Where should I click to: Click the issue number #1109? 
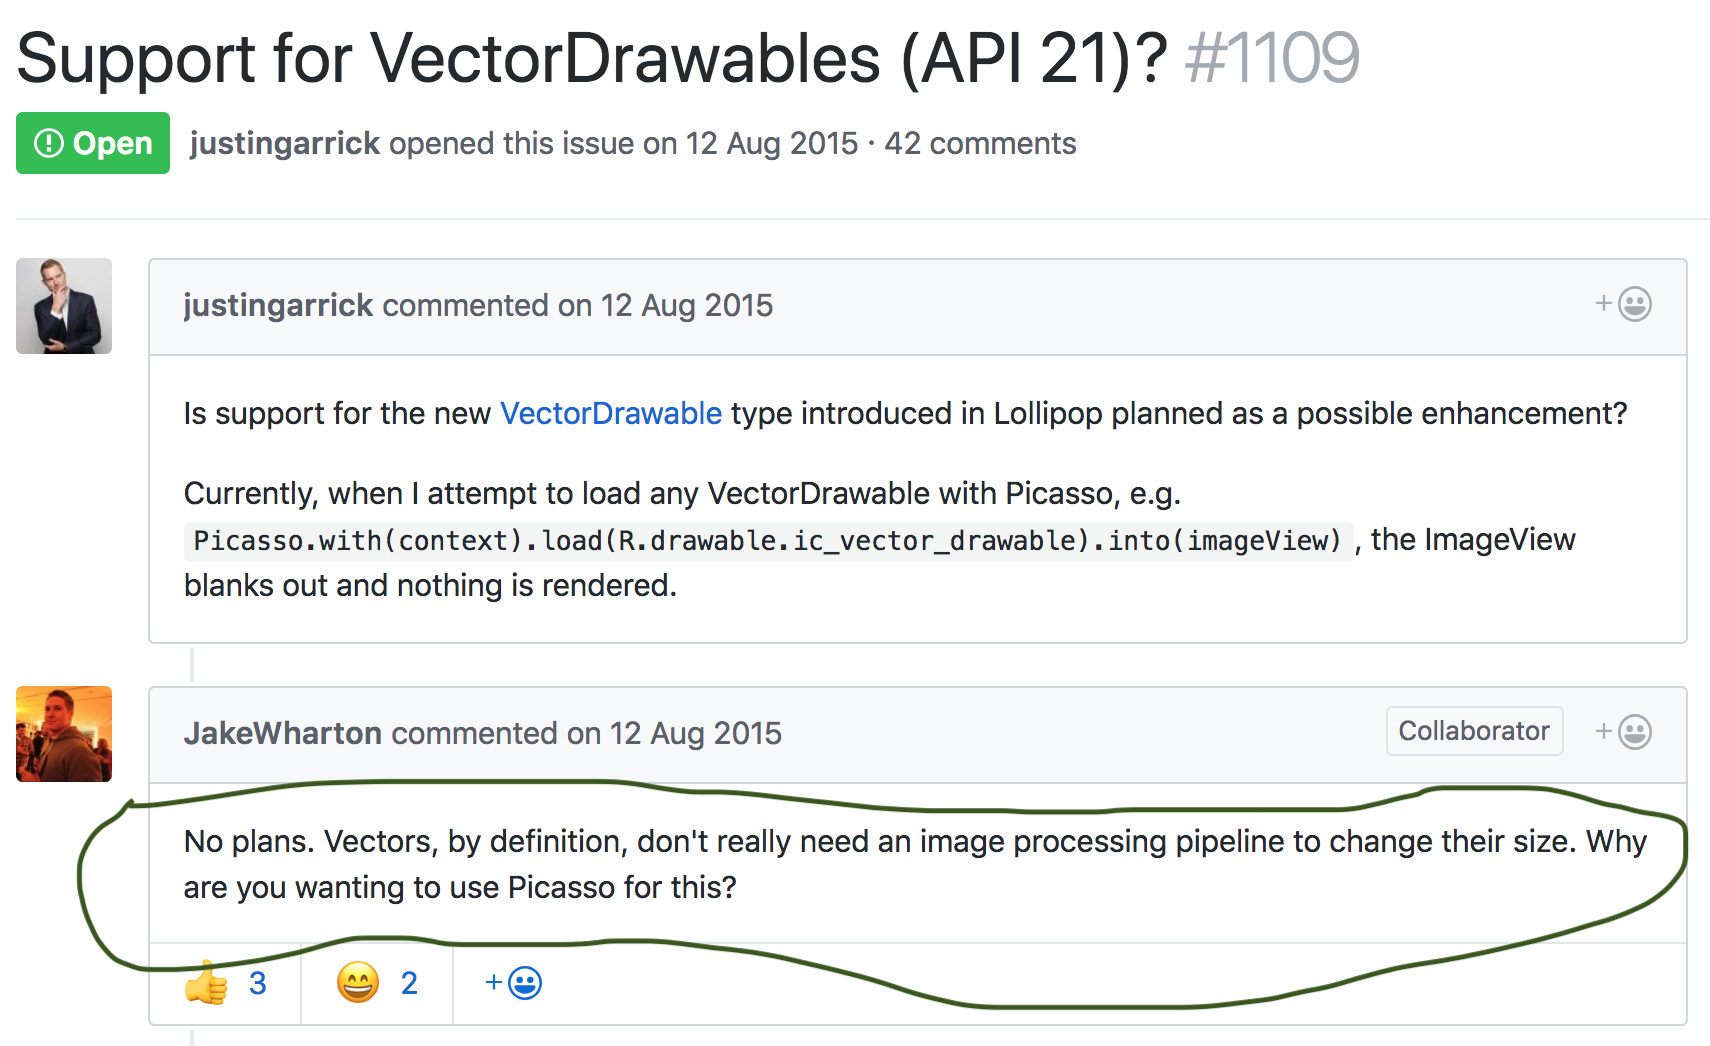(1272, 57)
